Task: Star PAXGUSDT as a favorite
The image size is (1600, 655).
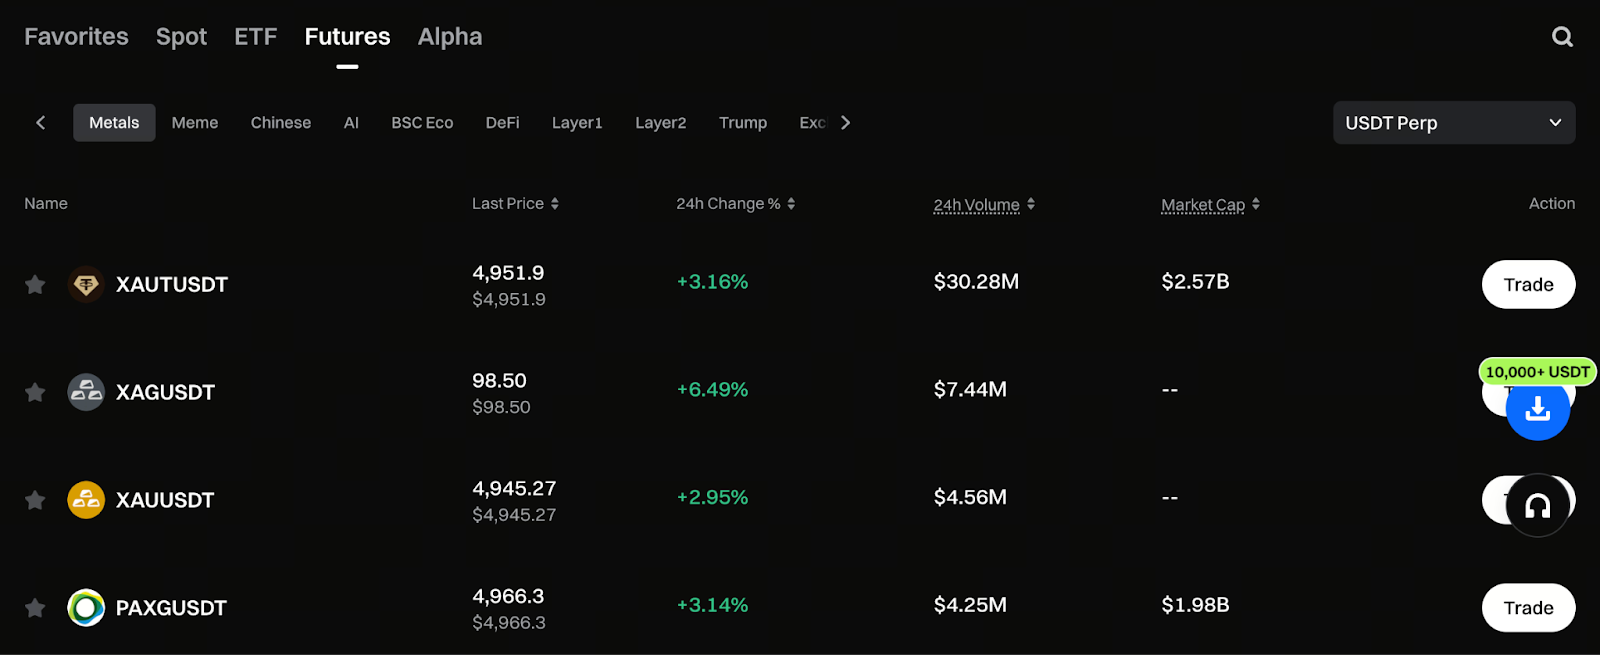Action: click(x=35, y=608)
